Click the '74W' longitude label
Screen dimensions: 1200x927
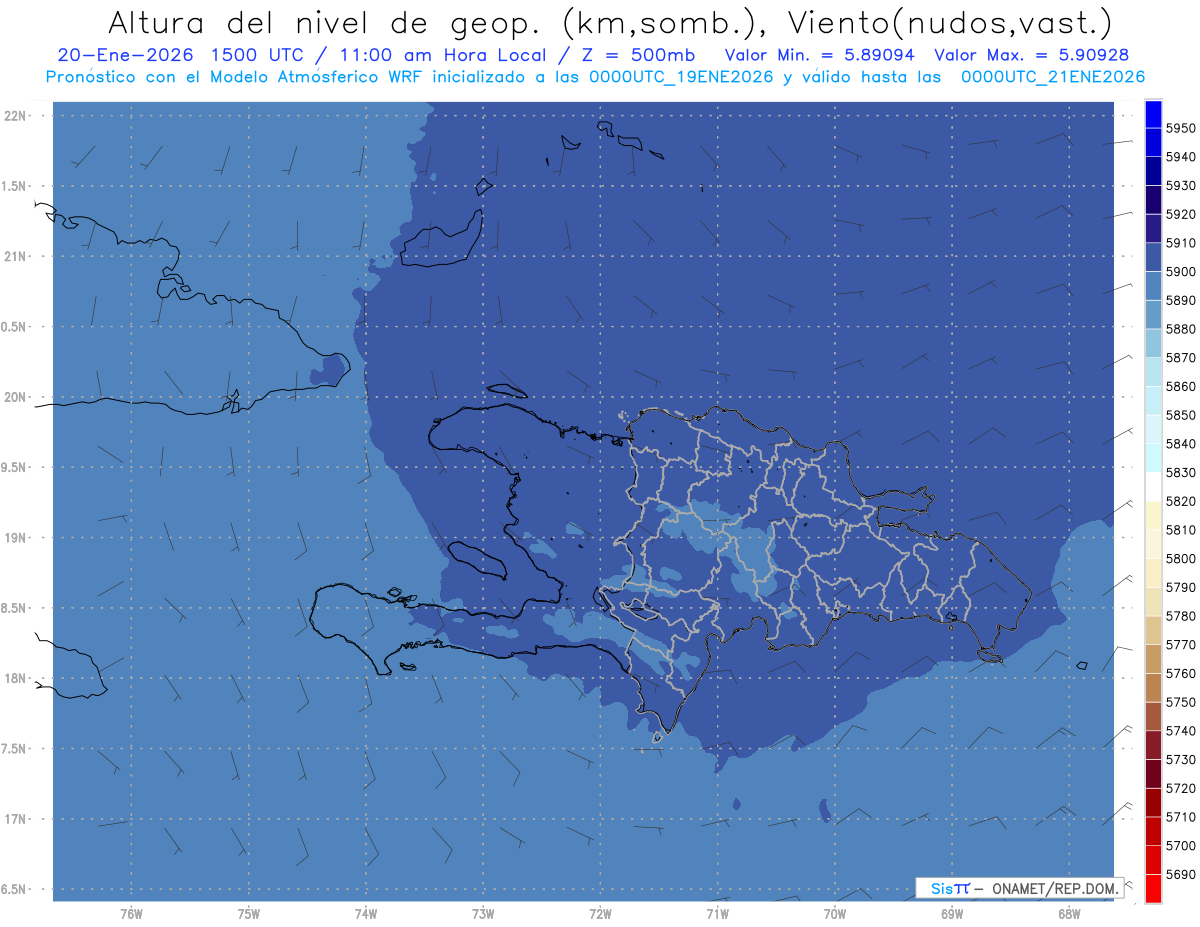pos(365,914)
